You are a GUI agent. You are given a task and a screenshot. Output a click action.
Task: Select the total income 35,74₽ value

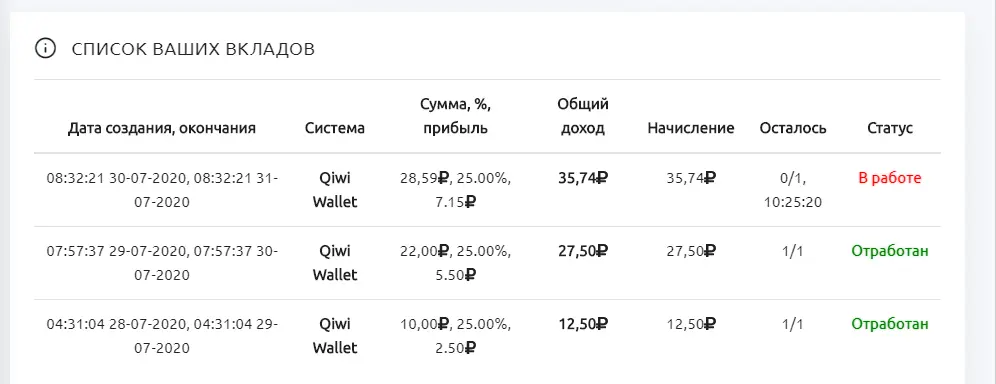pyautogui.click(x=583, y=178)
